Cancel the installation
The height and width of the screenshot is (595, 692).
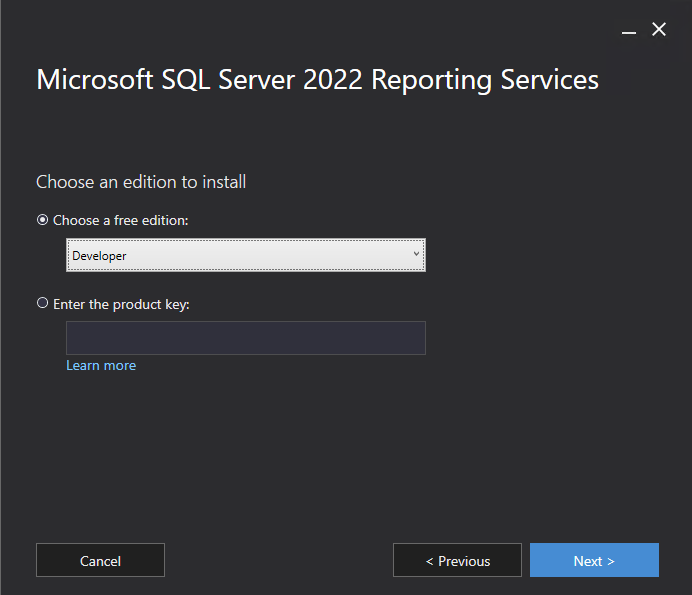(x=100, y=560)
